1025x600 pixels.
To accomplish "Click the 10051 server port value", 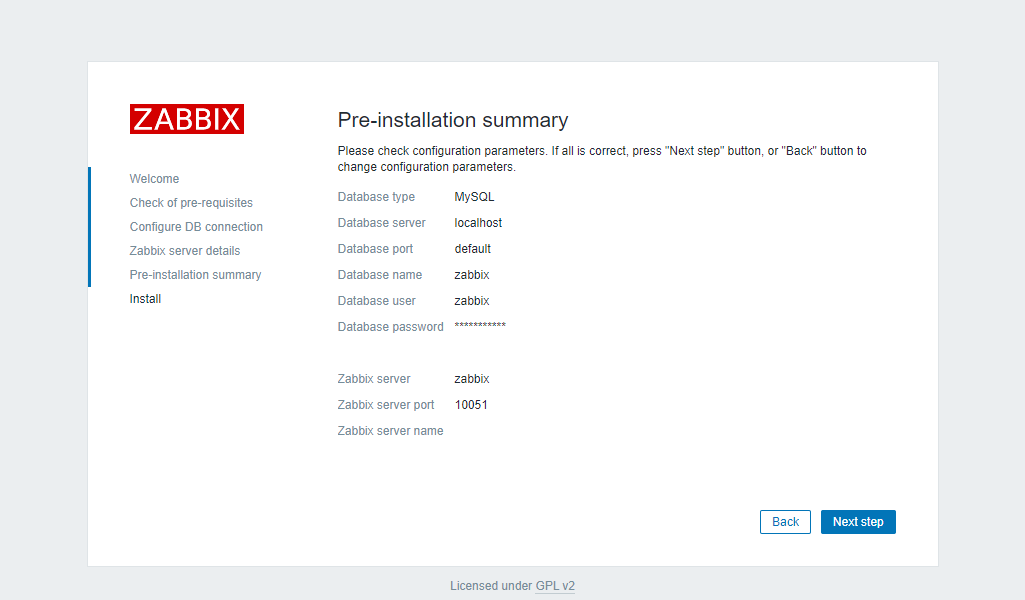I will point(471,405).
